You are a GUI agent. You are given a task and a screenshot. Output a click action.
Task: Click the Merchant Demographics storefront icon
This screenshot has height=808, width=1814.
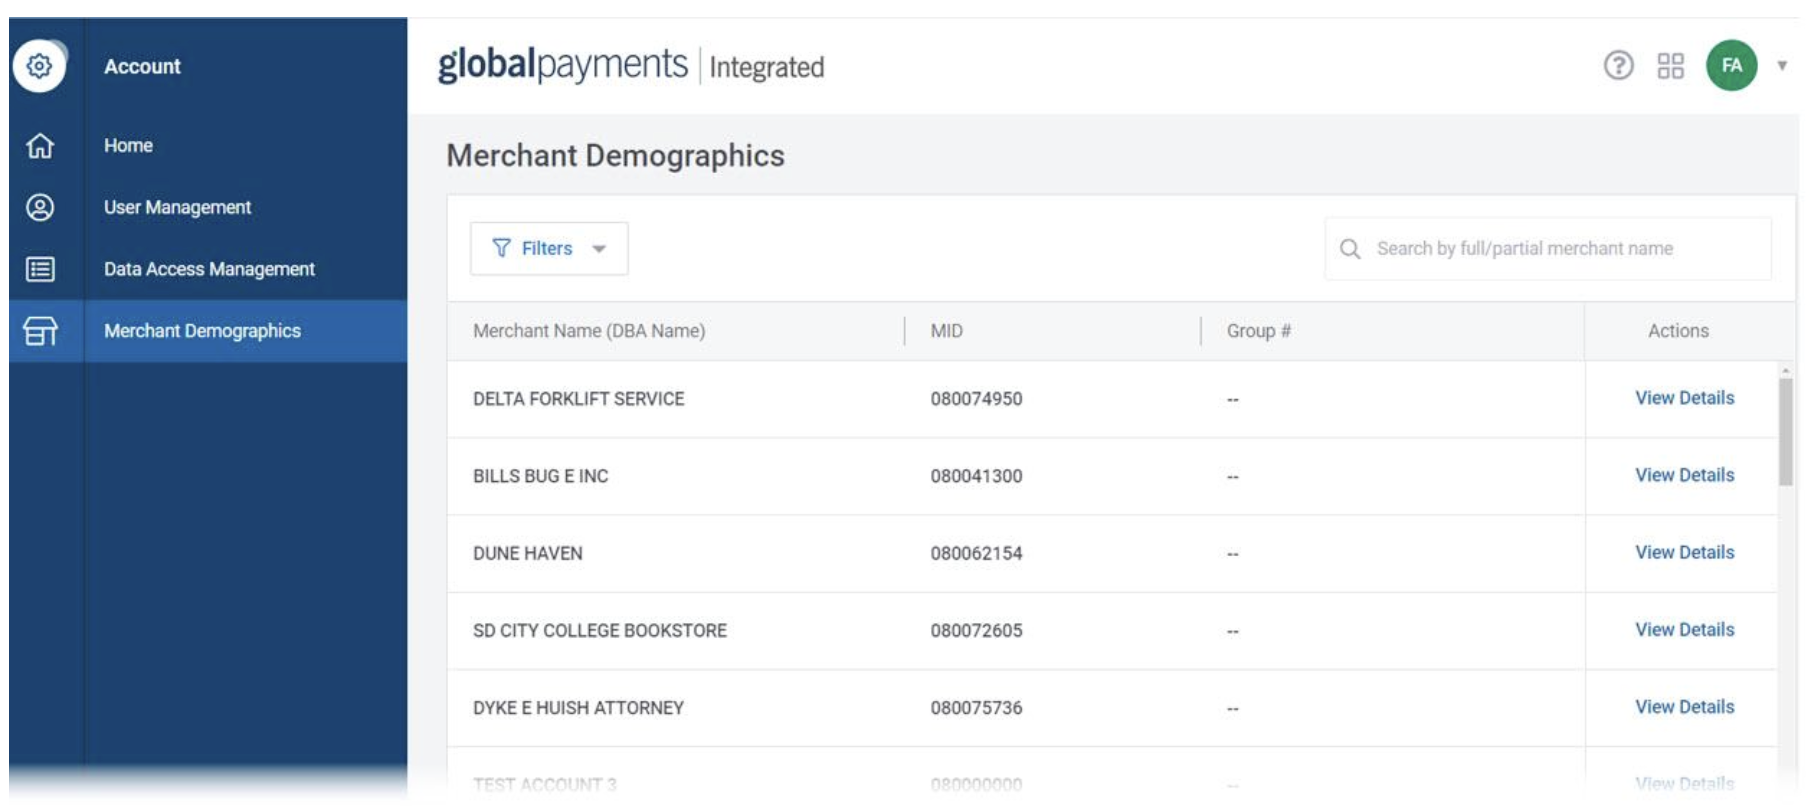click(x=40, y=331)
